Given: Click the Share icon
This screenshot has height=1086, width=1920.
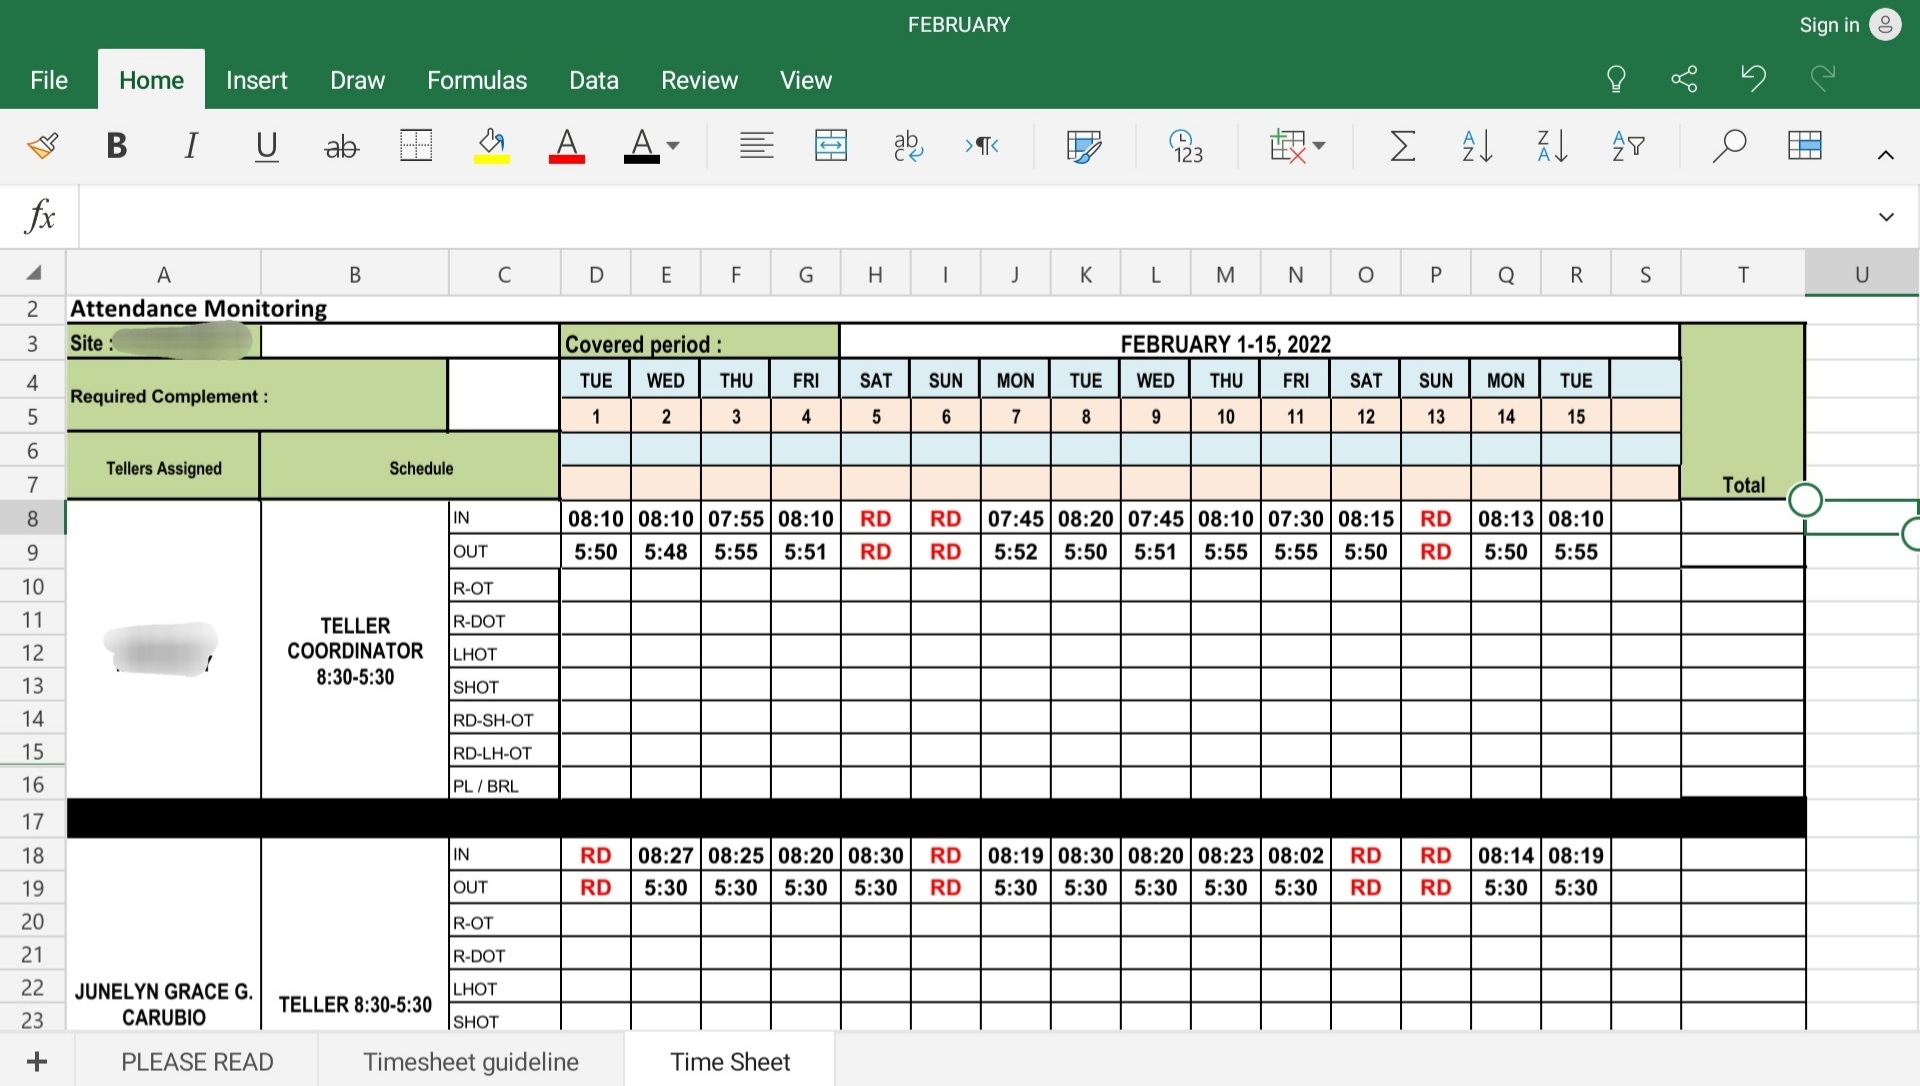Looking at the screenshot, I should point(1684,79).
